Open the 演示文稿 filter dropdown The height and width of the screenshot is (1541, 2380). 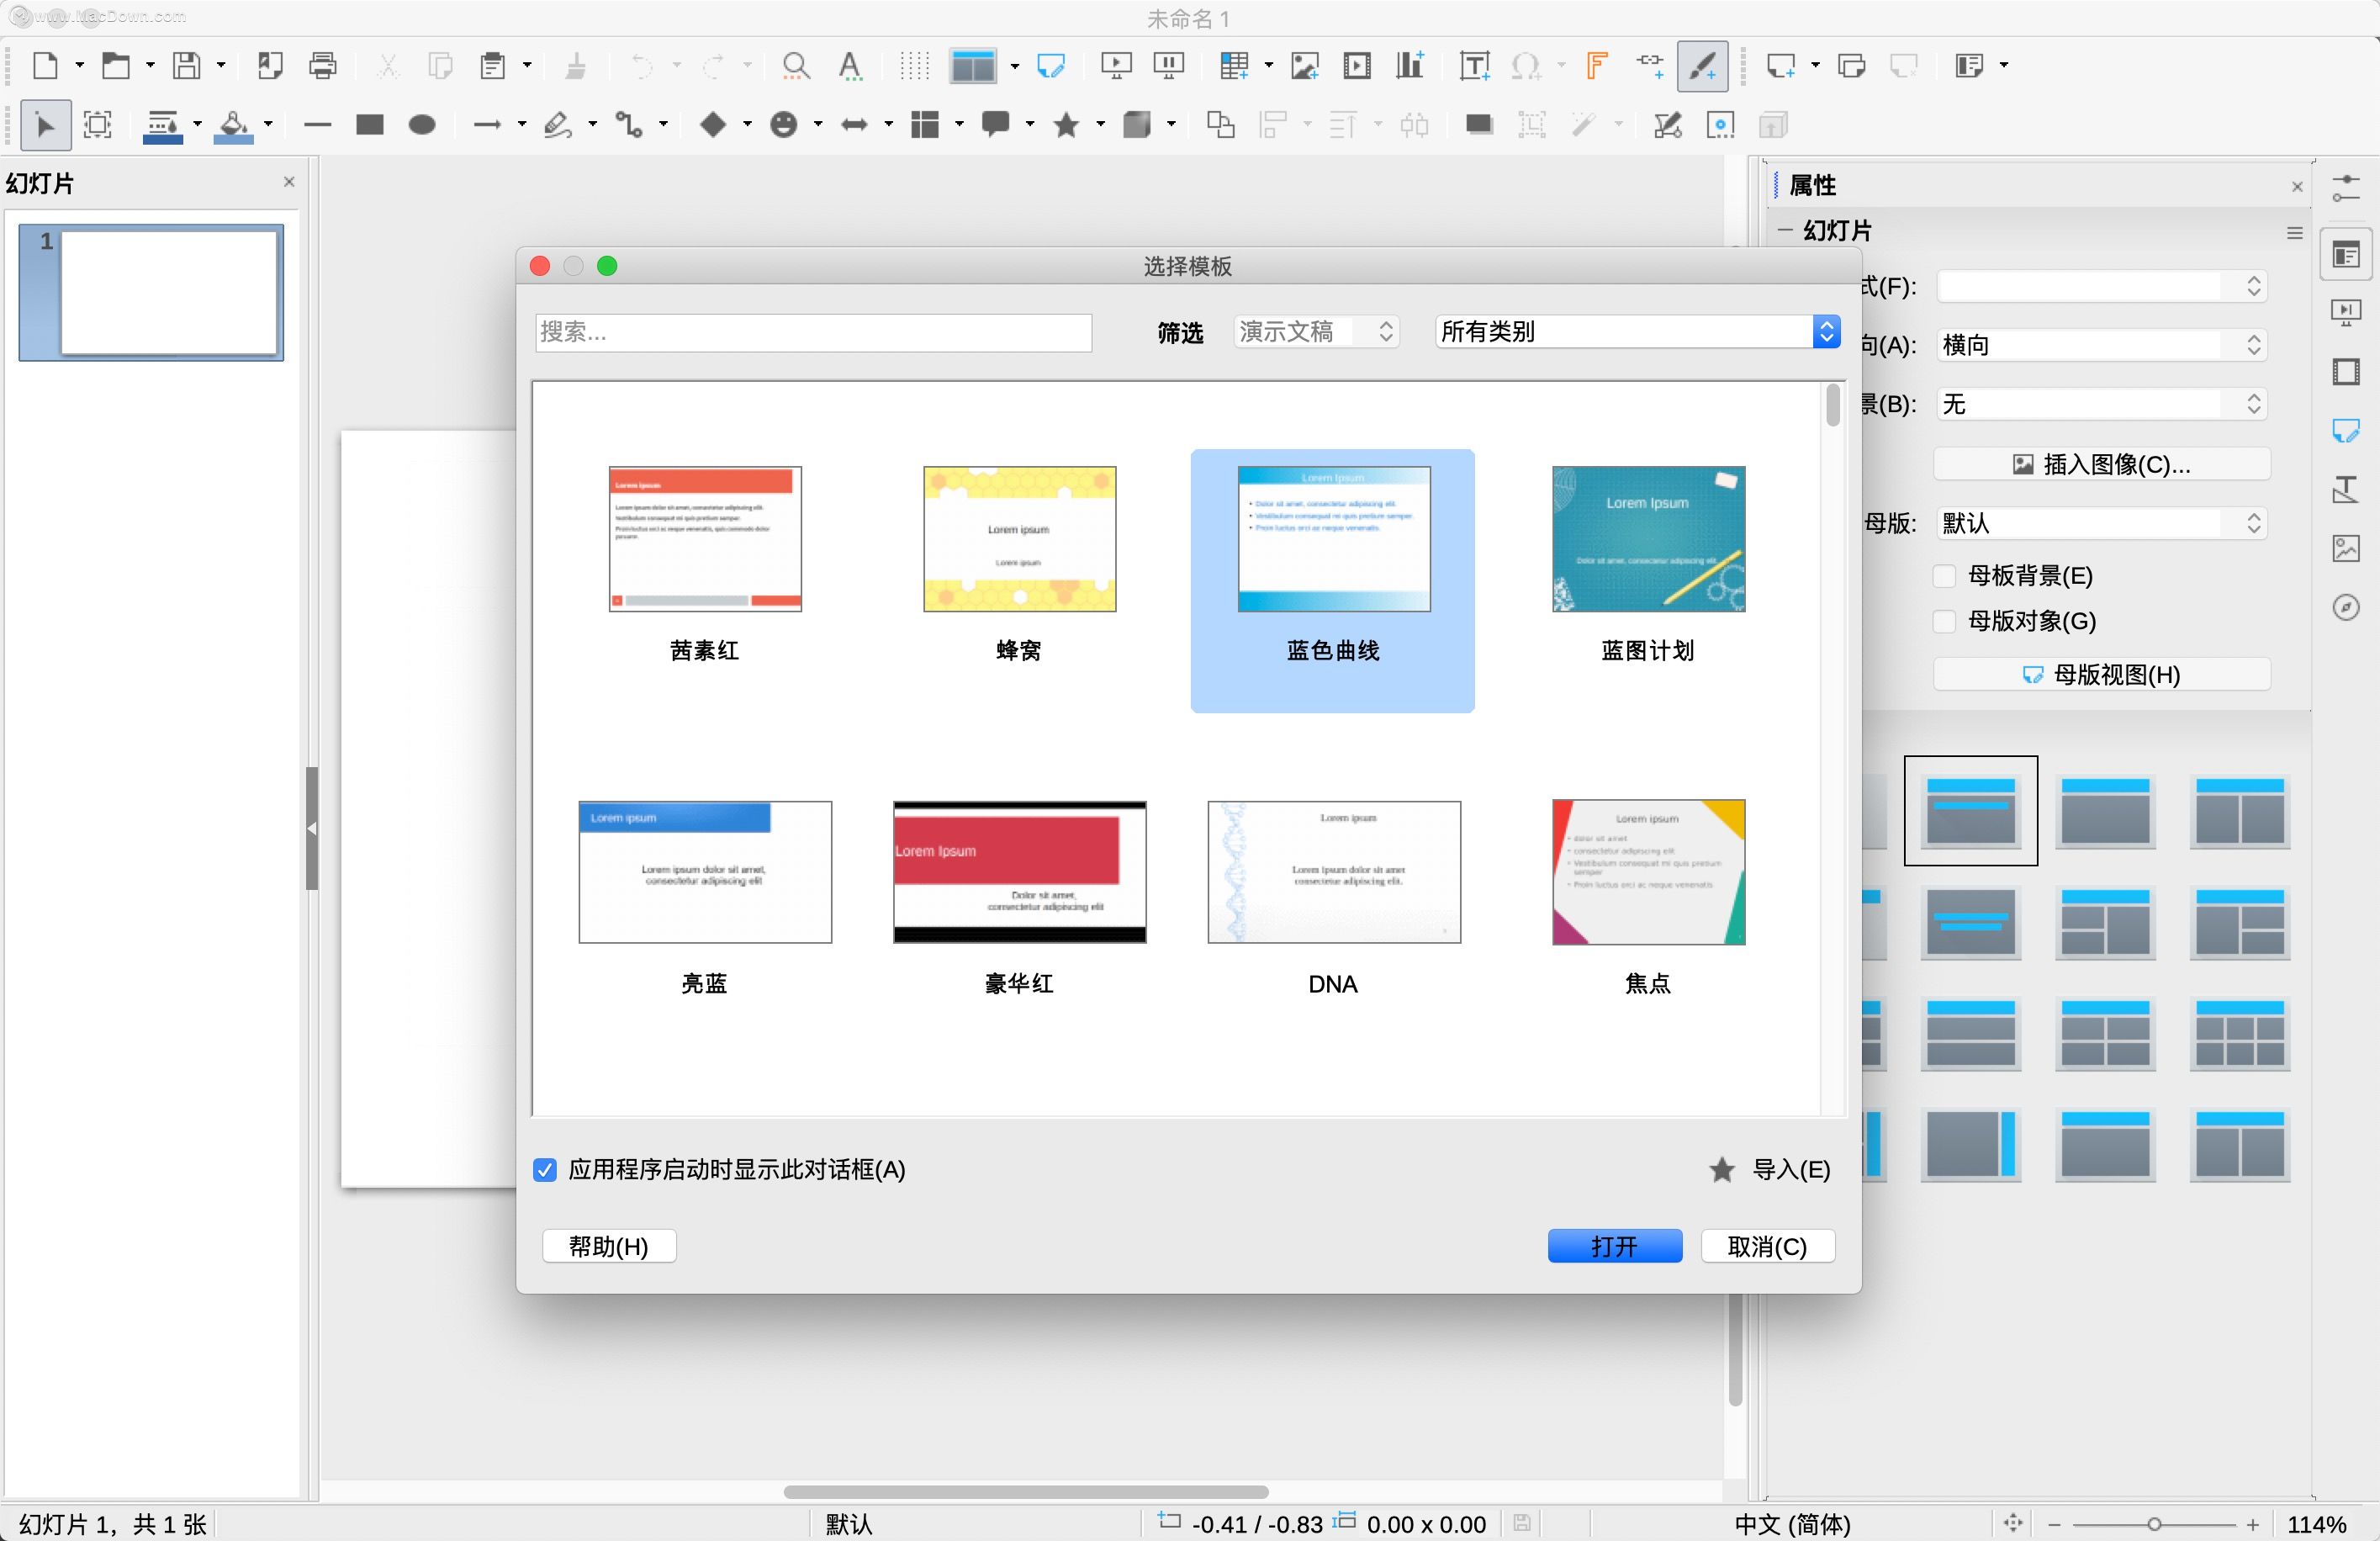click(x=1316, y=331)
